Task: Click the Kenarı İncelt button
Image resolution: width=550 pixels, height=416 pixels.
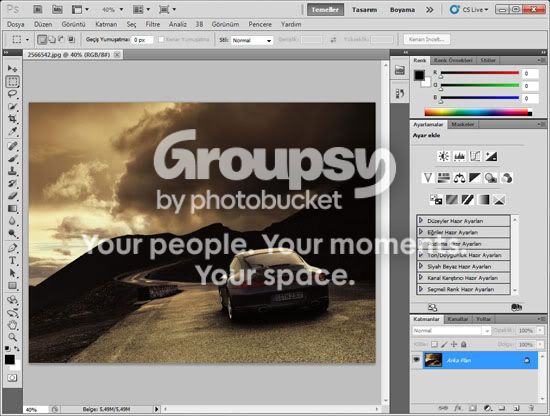Action: point(427,39)
